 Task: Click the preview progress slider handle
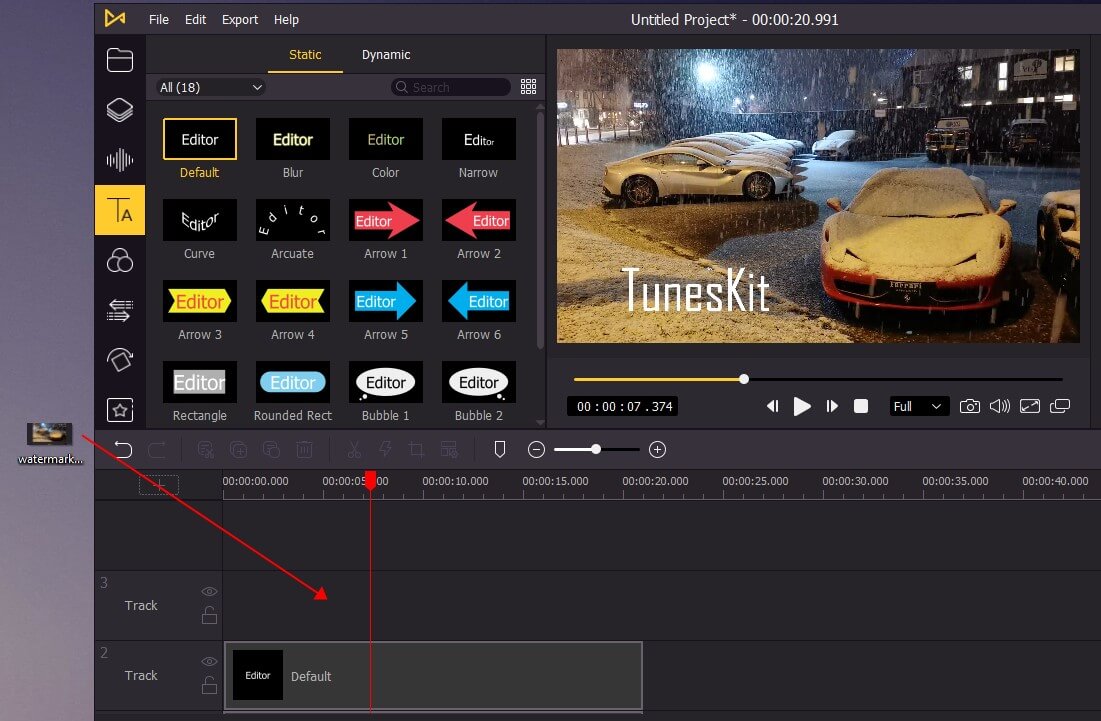(x=744, y=379)
